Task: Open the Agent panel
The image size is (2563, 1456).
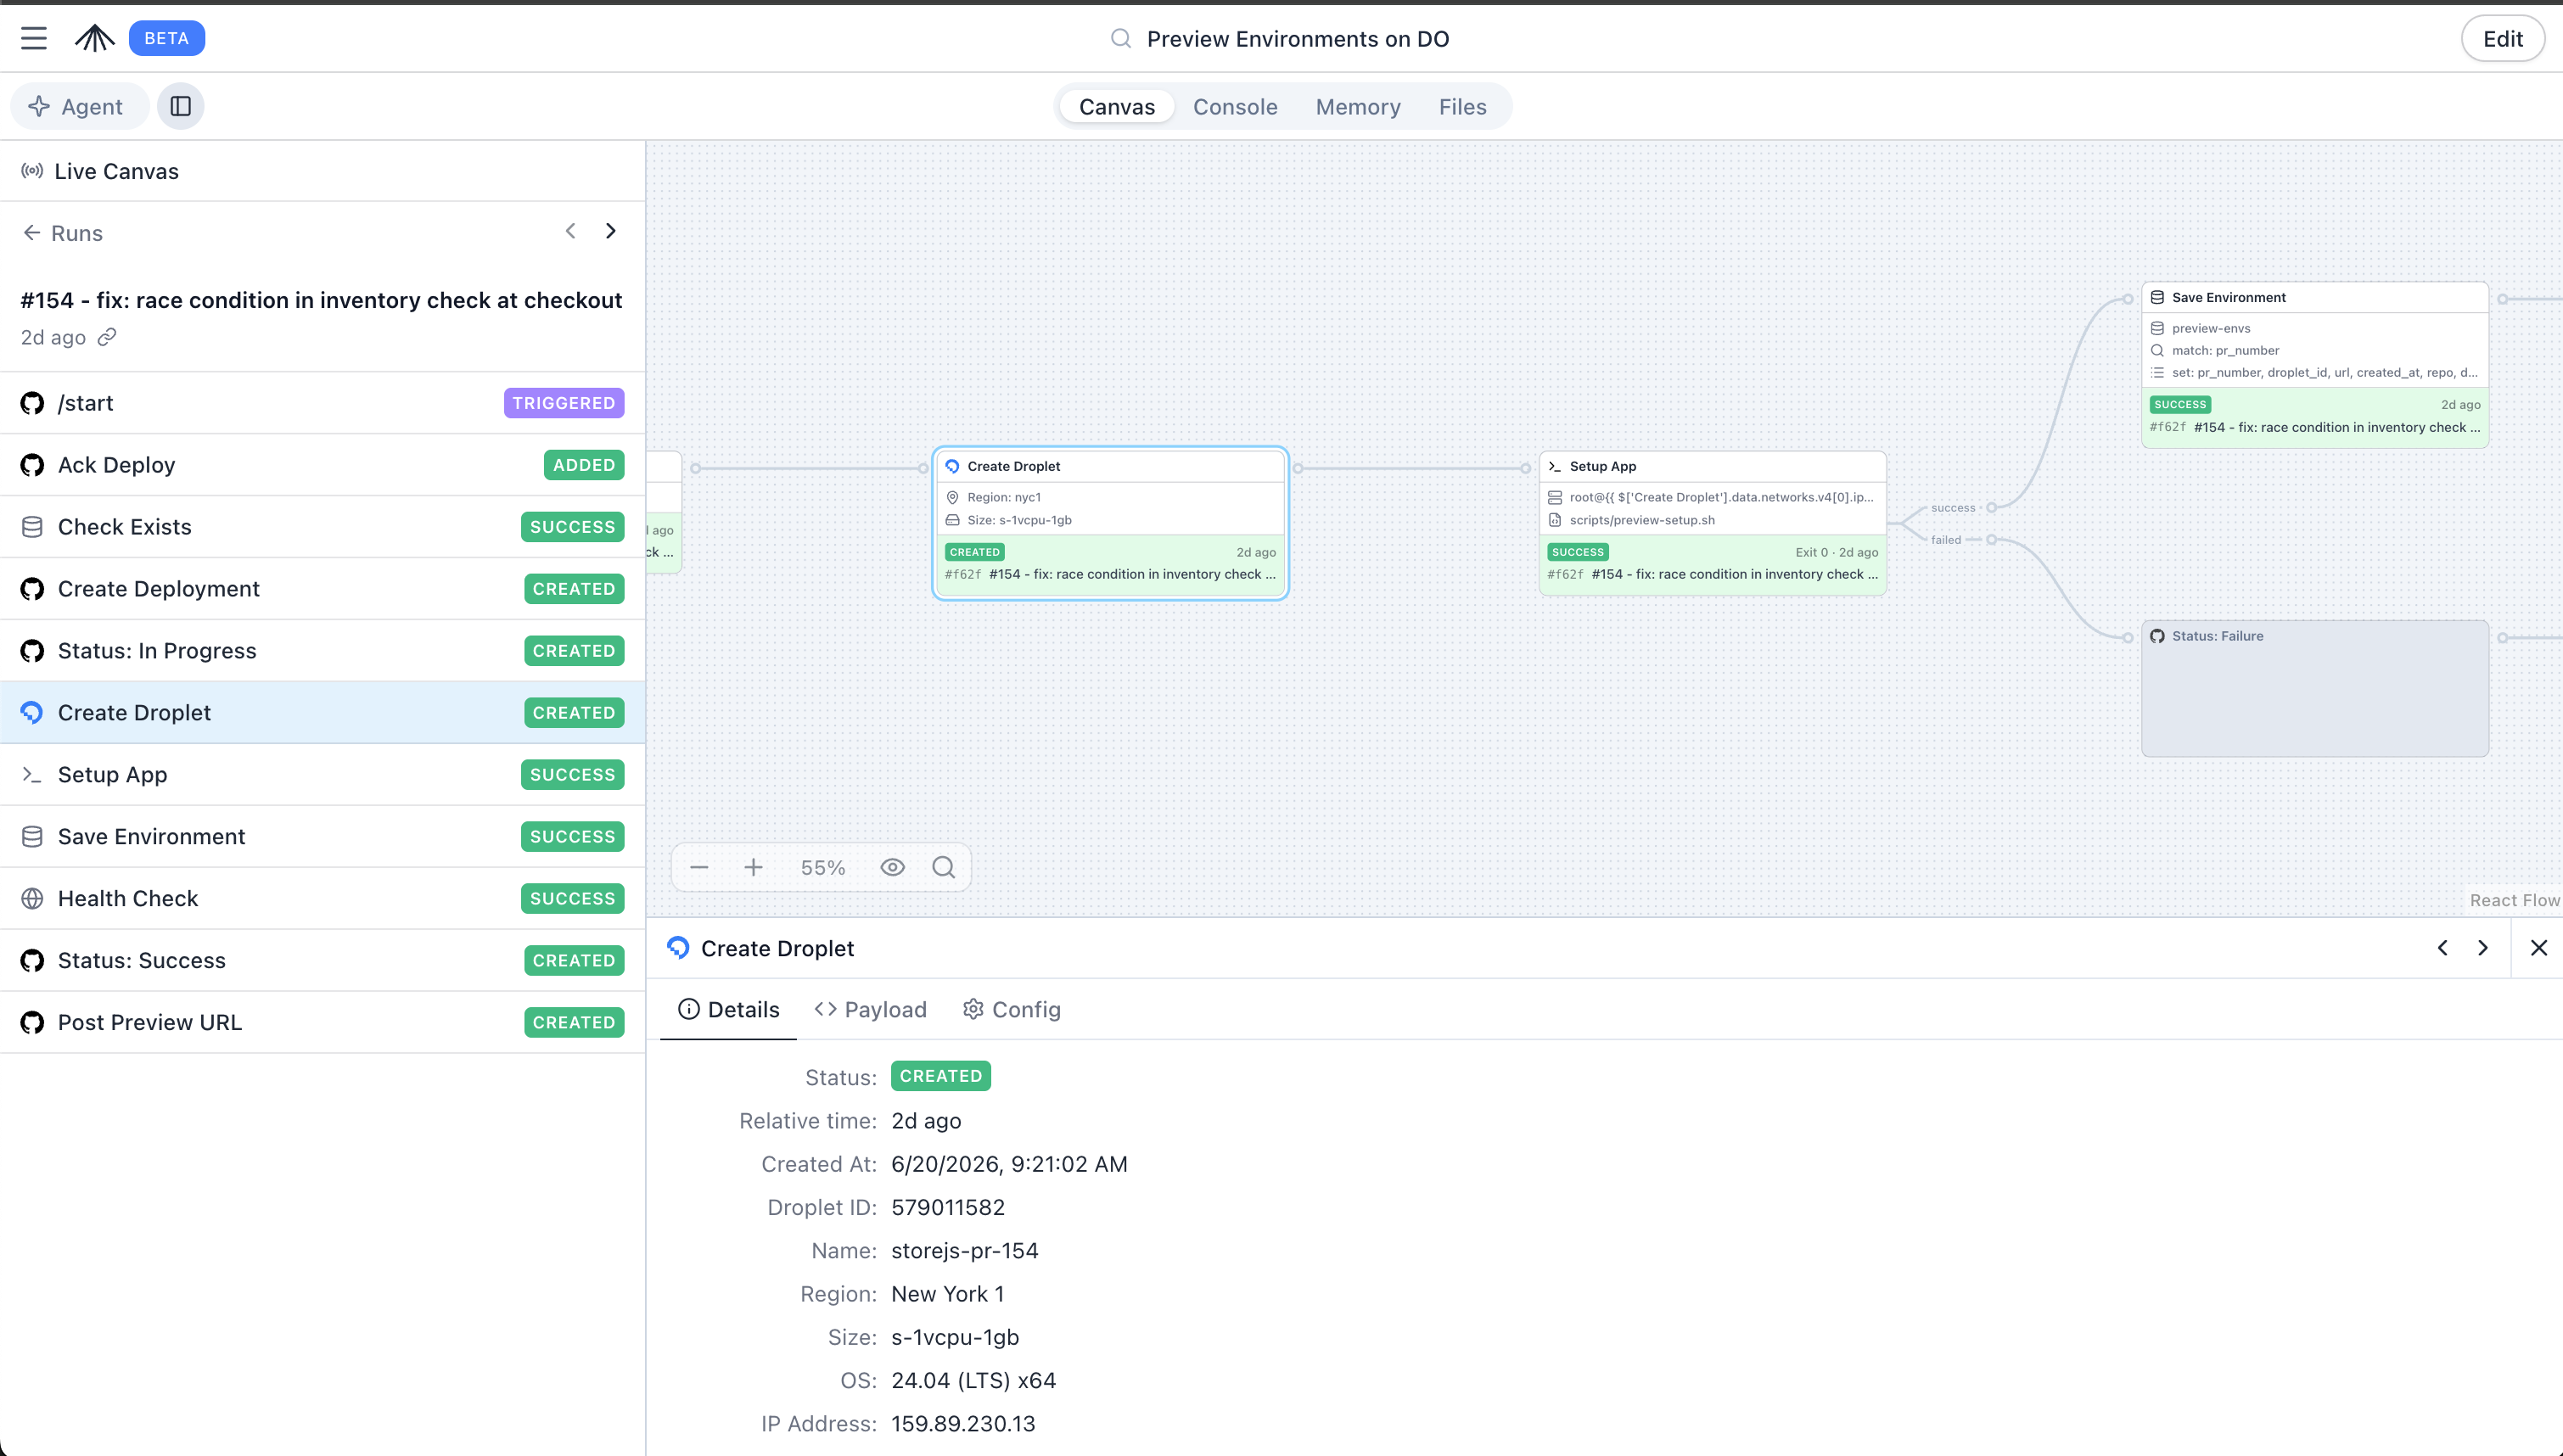Action: click(78, 106)
